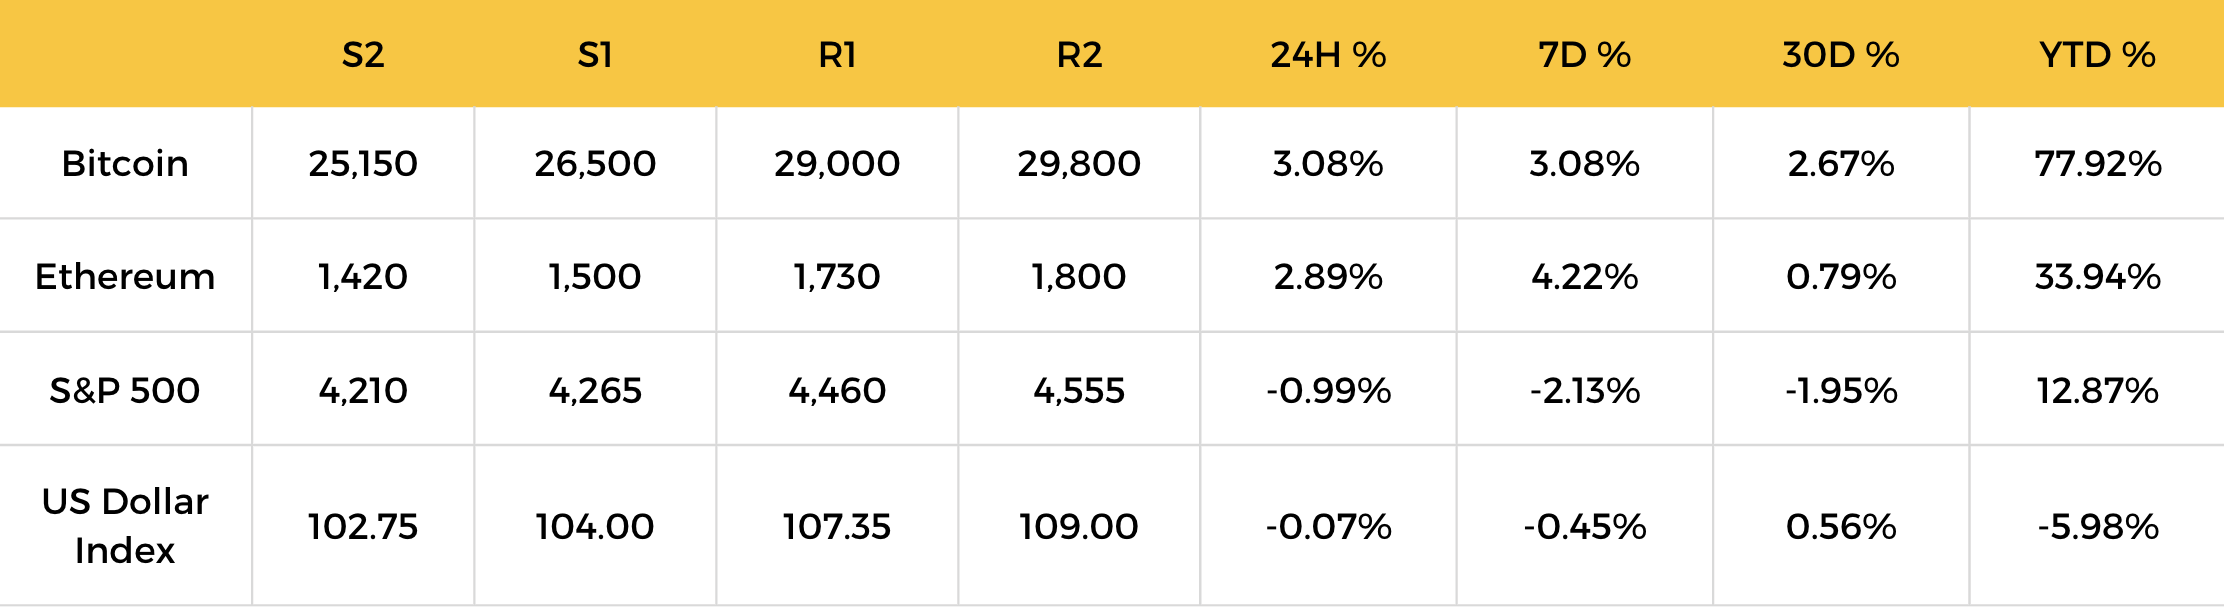This screenshot has height=612, width=2224.
Task: Select the S&P 500 row label
Action: tap(125, 390)
